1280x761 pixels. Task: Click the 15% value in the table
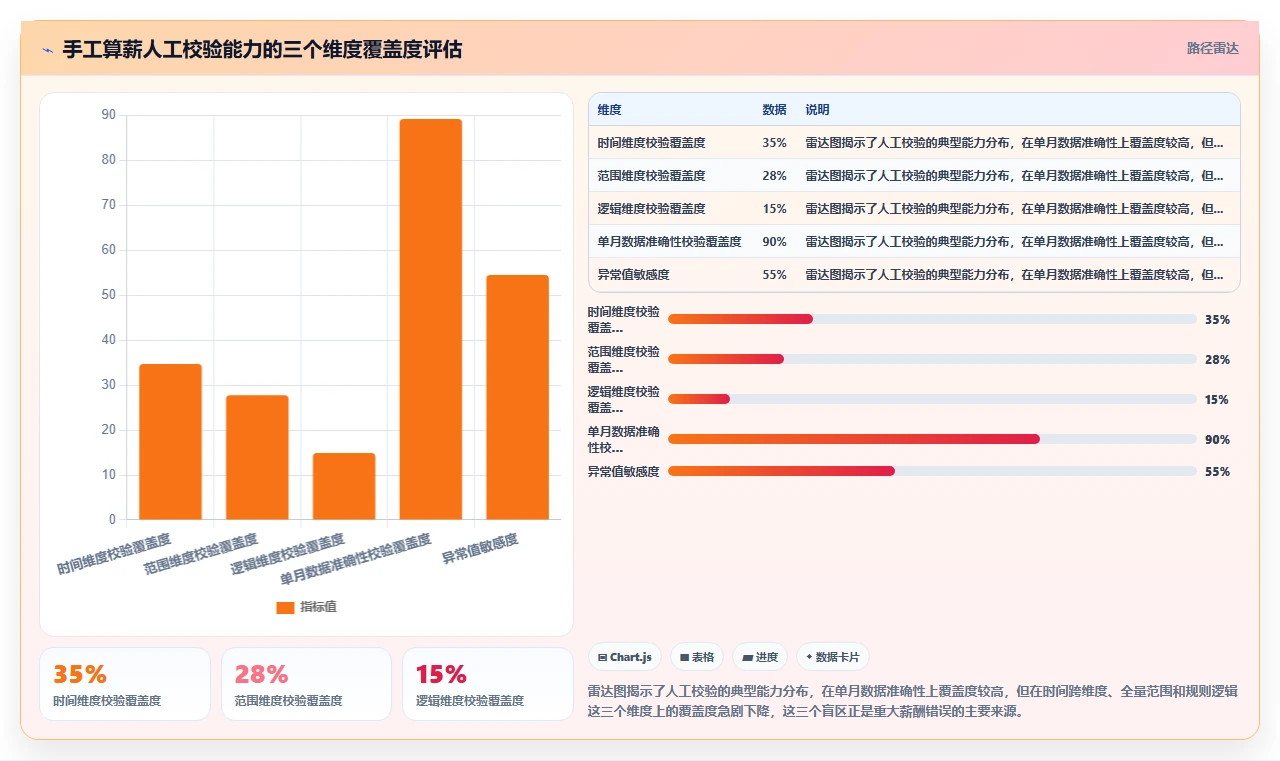pos(774,209)
